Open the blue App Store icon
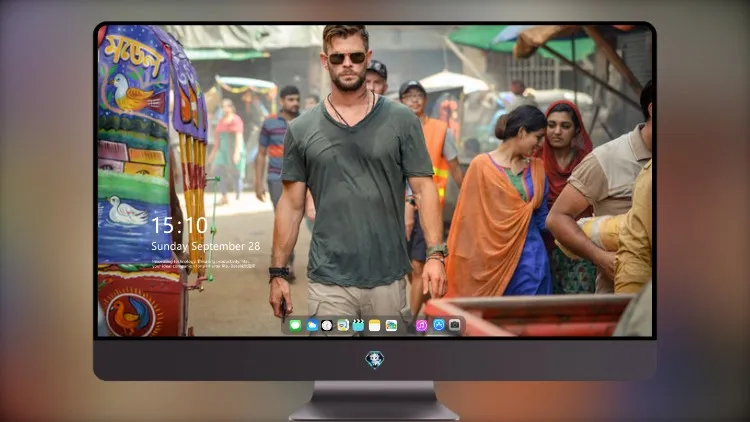The image size is (750, 422). (x=439, y=325)
